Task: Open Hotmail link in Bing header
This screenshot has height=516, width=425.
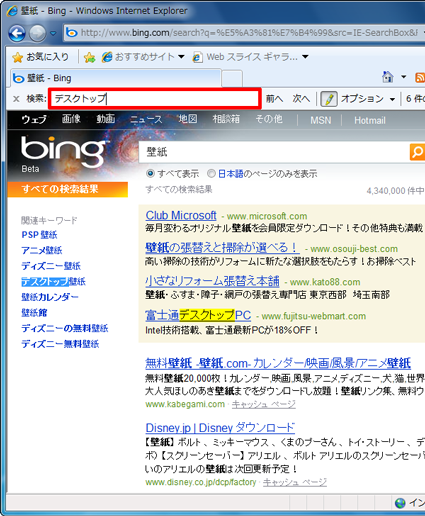Action: (x=370, y=120)
